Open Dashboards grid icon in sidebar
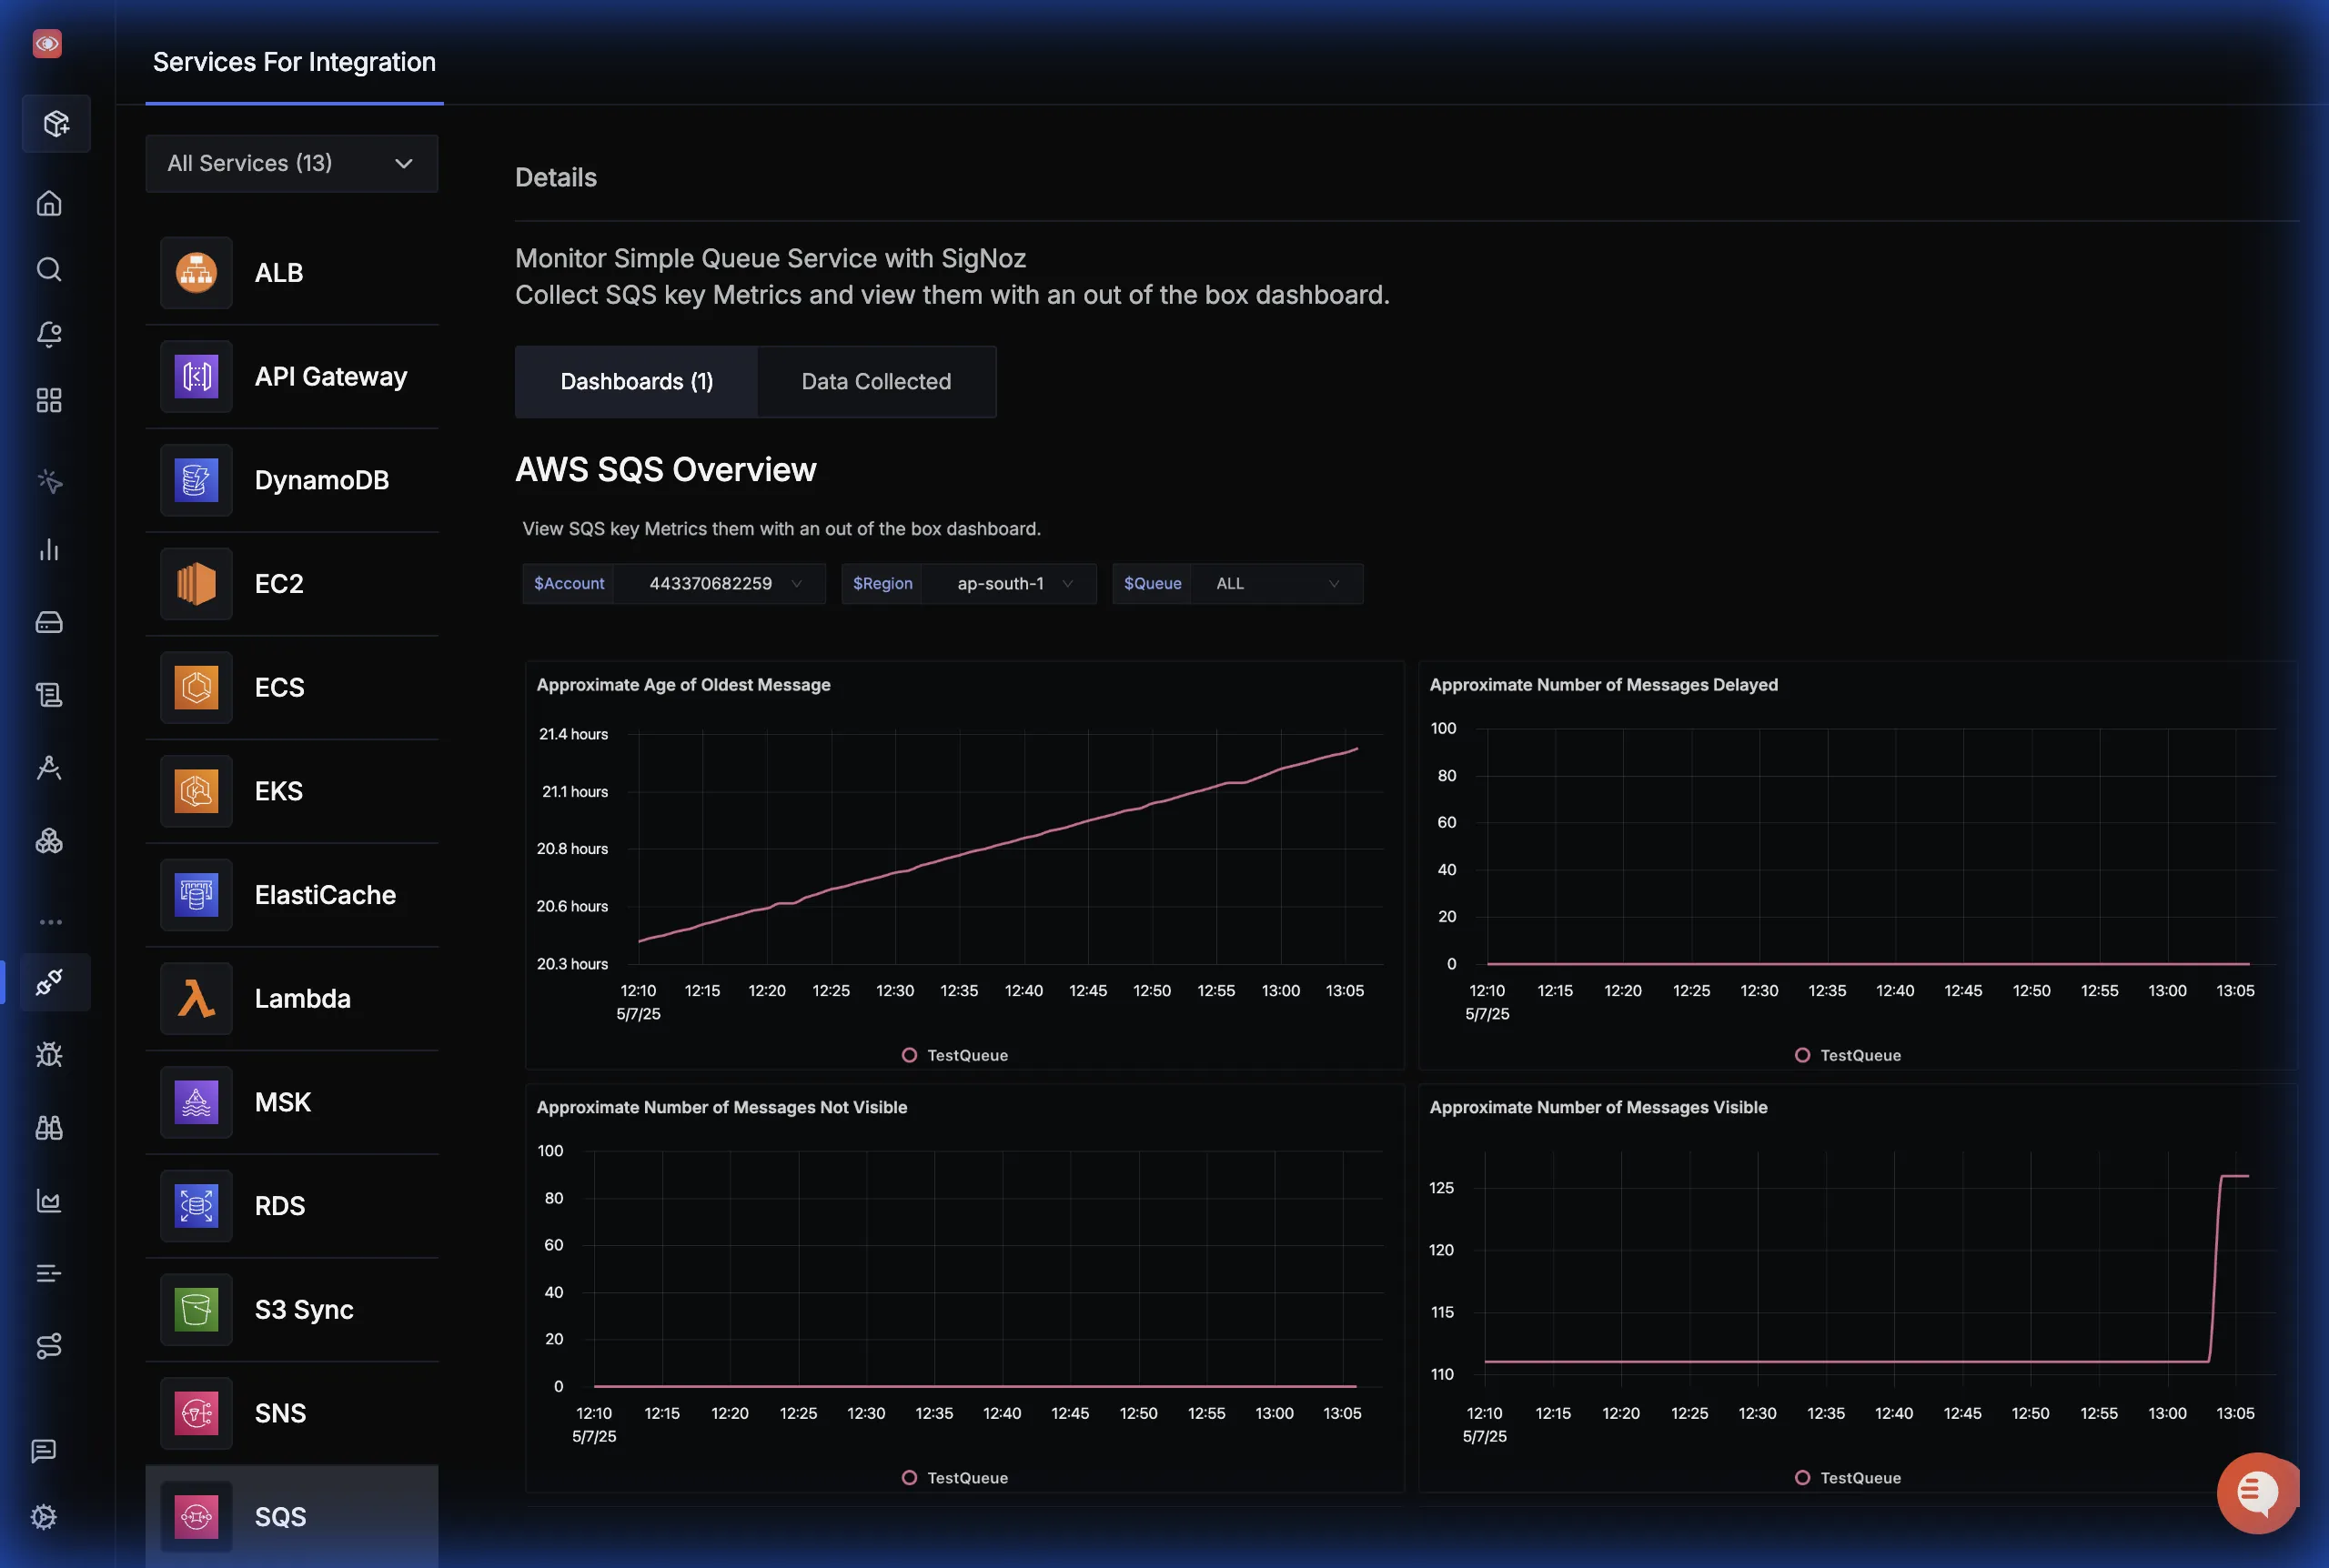 click(x=49, y=401)
